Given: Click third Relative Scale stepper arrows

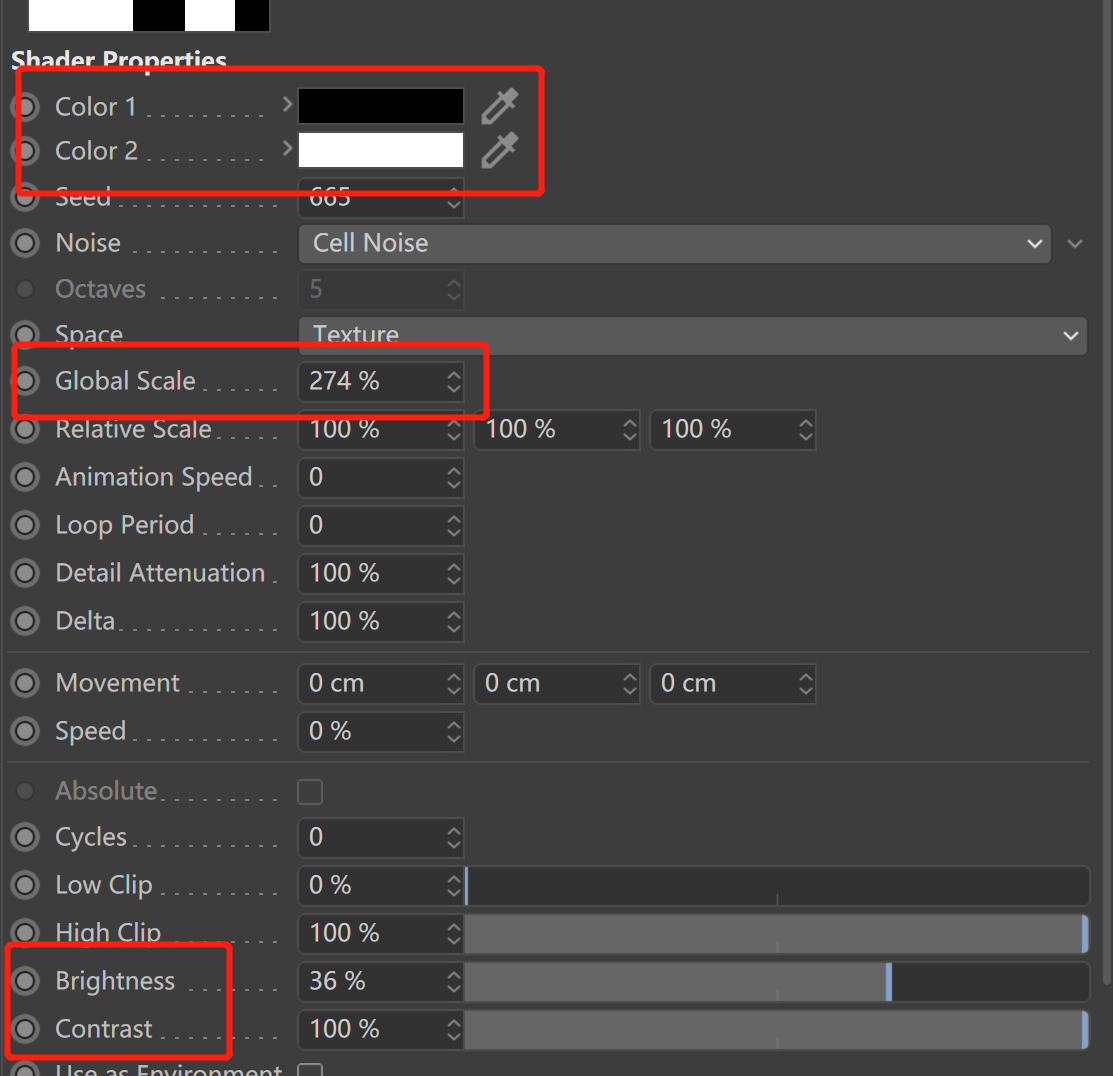Looking at the screenshot, I should pos(806,429).
